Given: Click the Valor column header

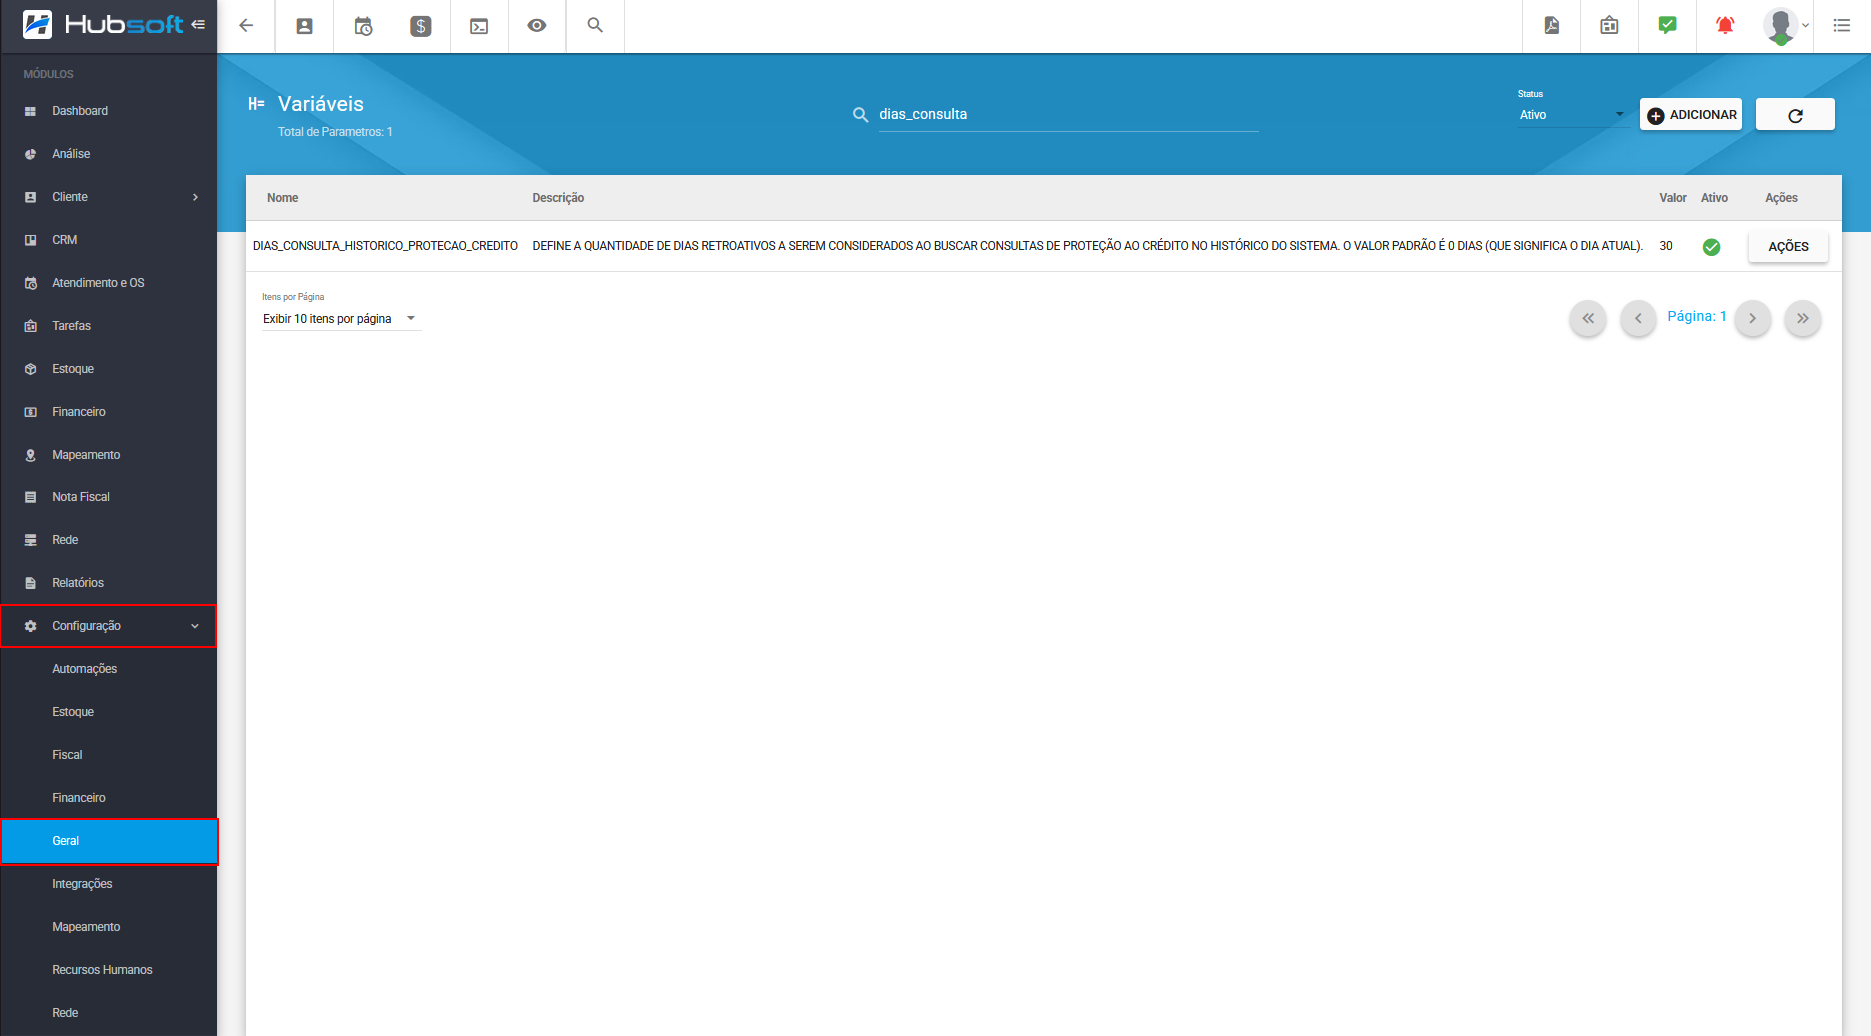Looking at the screenshot, I should click(x=1673, y=198).
